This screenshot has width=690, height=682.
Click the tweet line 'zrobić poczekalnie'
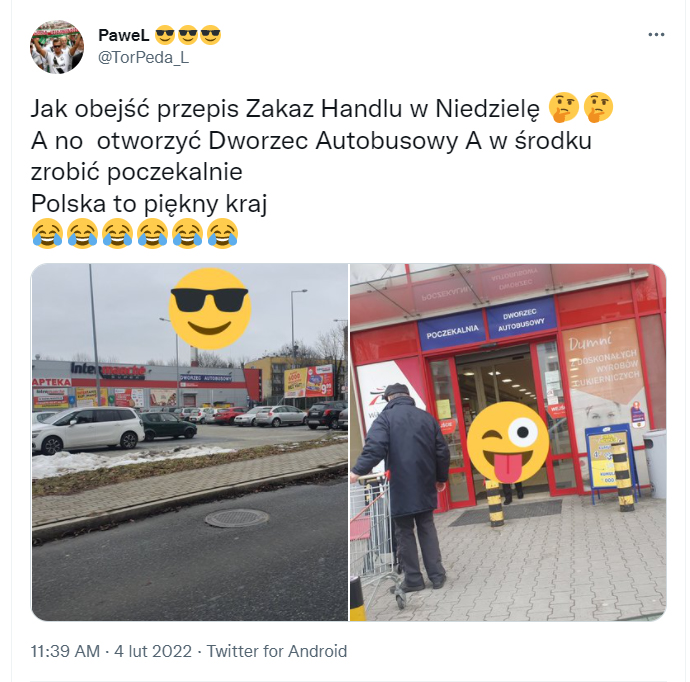(x=137, y=172)
